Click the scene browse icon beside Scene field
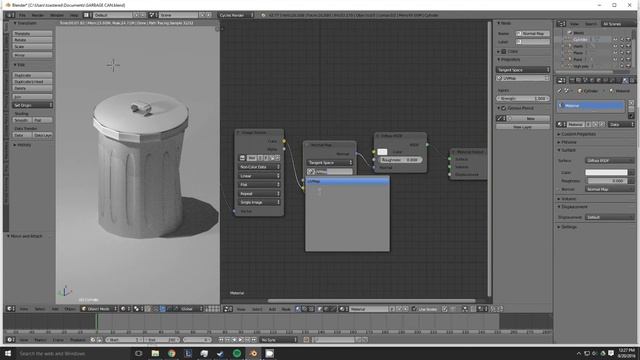640x360 pixels. click(x=153, y=15)
